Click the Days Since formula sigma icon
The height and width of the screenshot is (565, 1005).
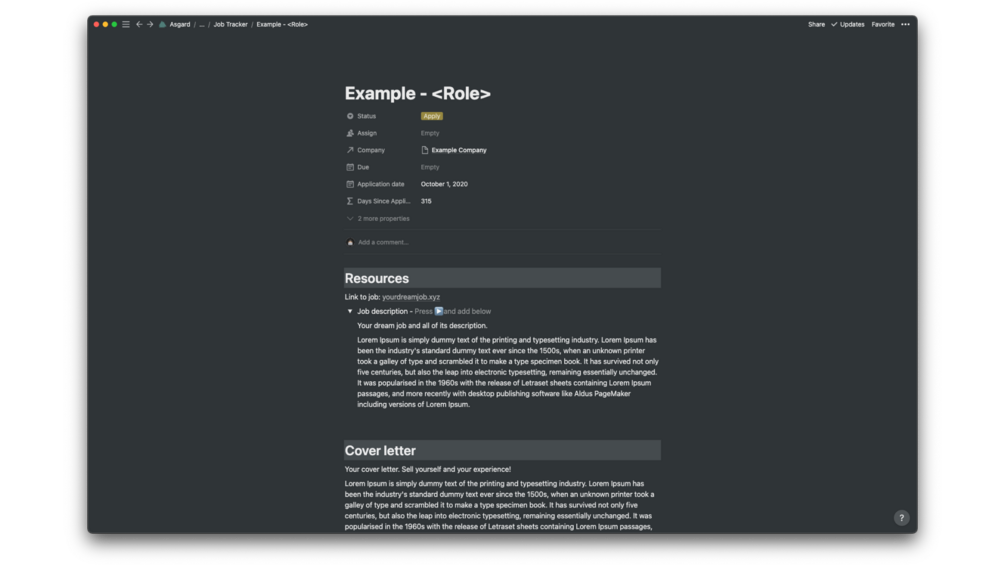pyautogui.click(x=350, y=201)
